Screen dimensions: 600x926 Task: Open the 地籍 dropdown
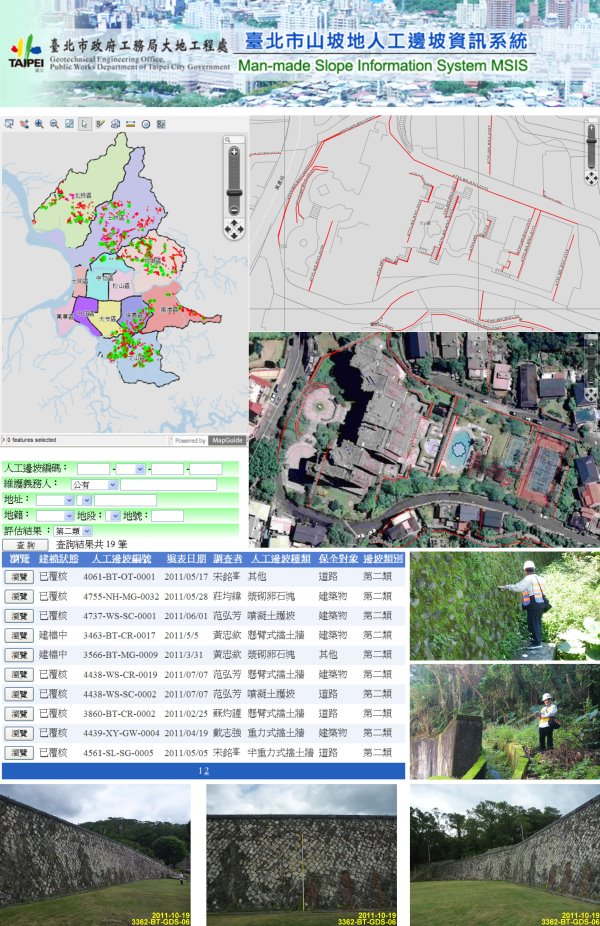pyautogui.click(x=55, y=516)
